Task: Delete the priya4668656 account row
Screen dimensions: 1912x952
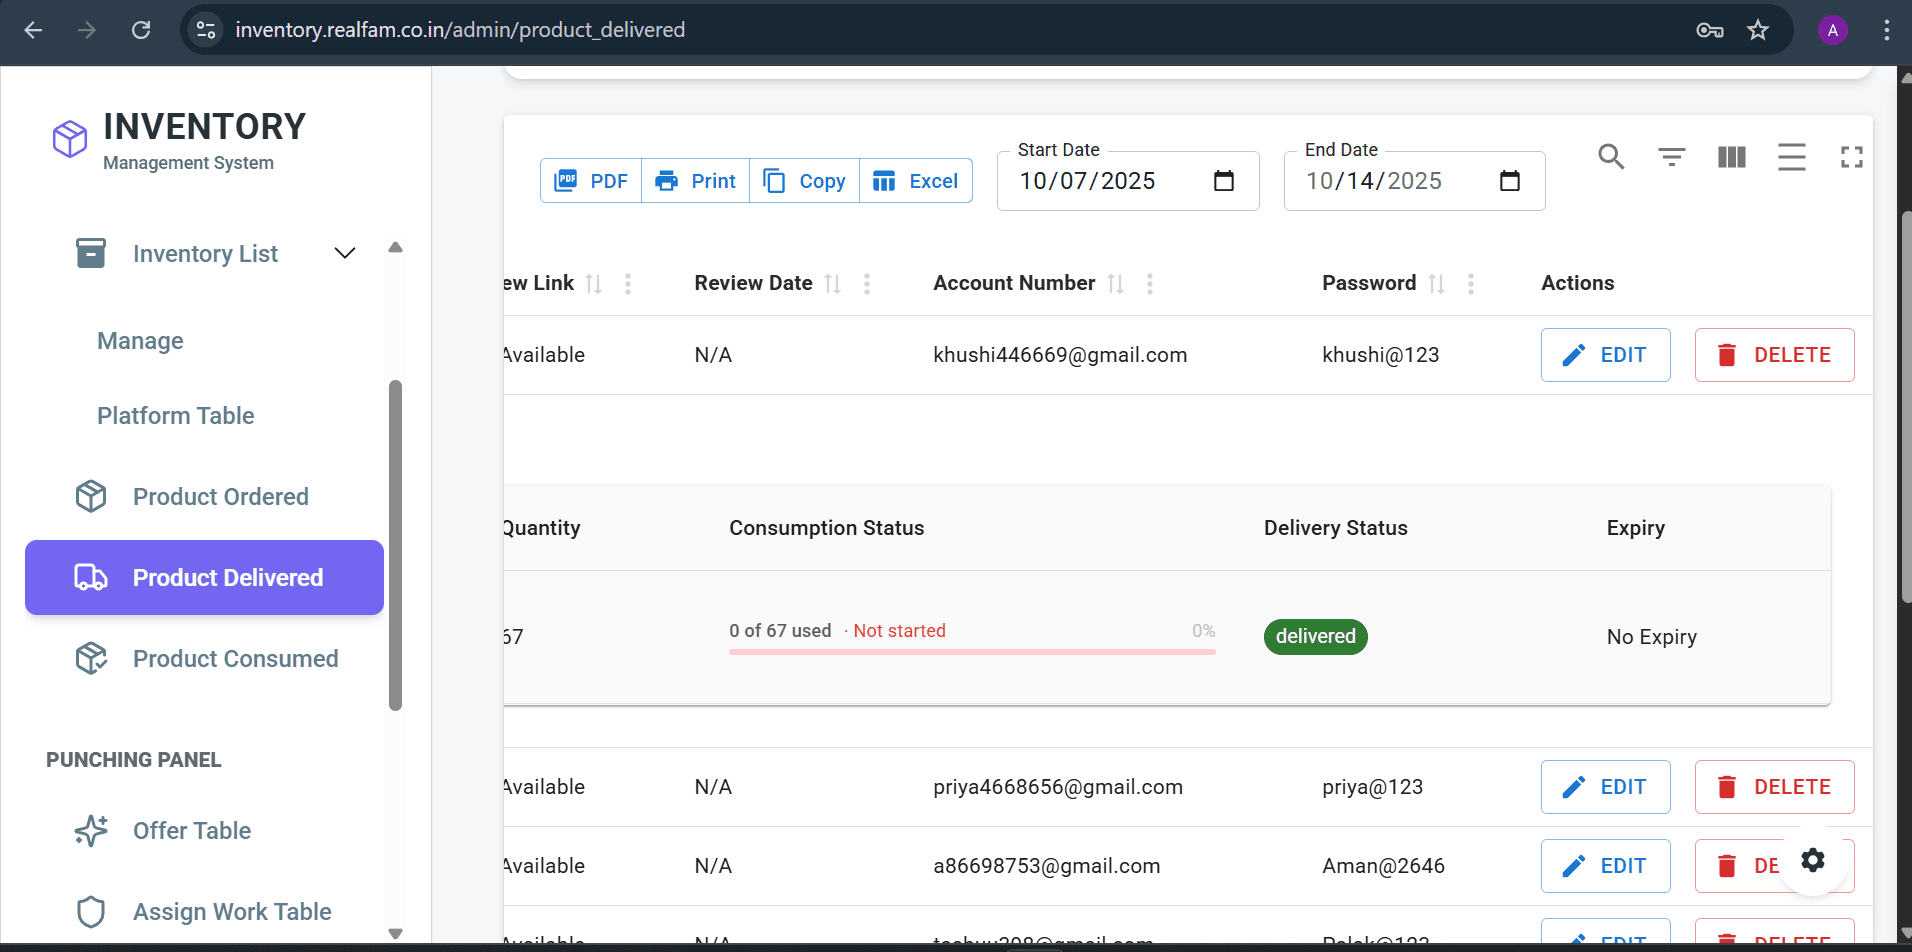Action: tap(1774, 787)
